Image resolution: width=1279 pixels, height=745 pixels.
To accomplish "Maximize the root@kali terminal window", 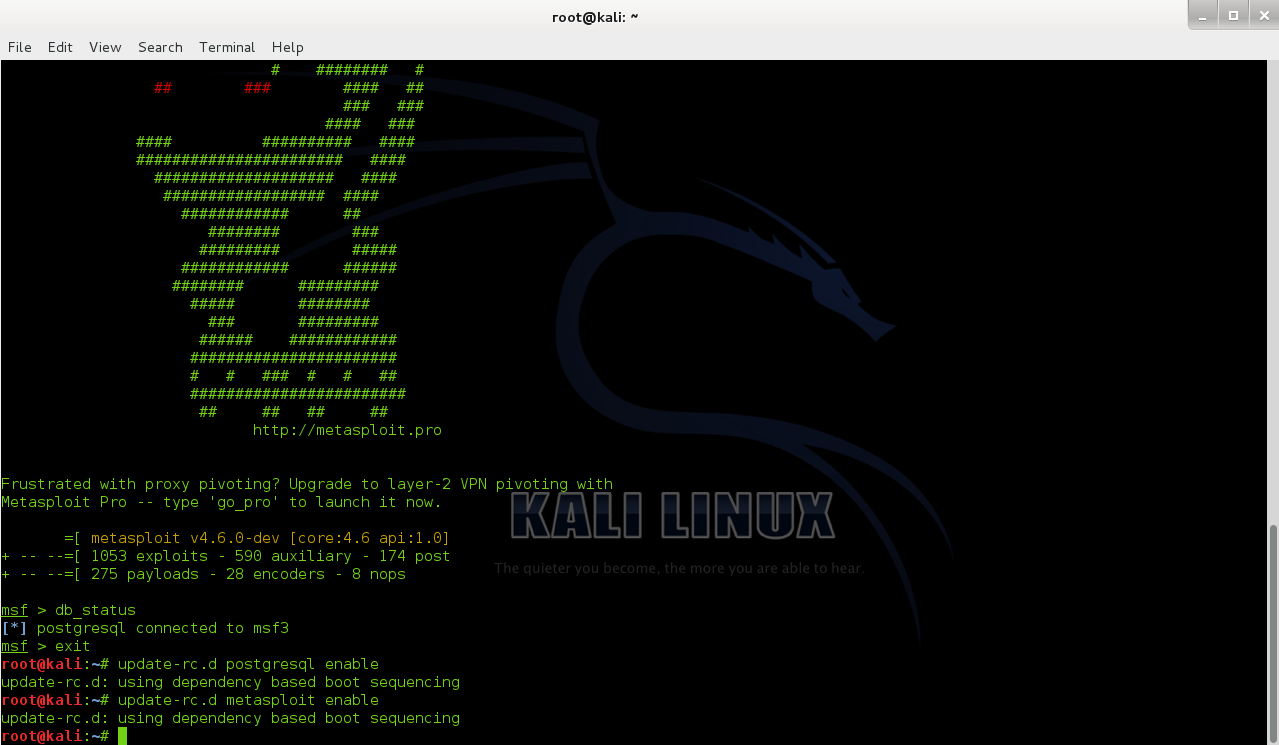I will tap(1233, 14).
